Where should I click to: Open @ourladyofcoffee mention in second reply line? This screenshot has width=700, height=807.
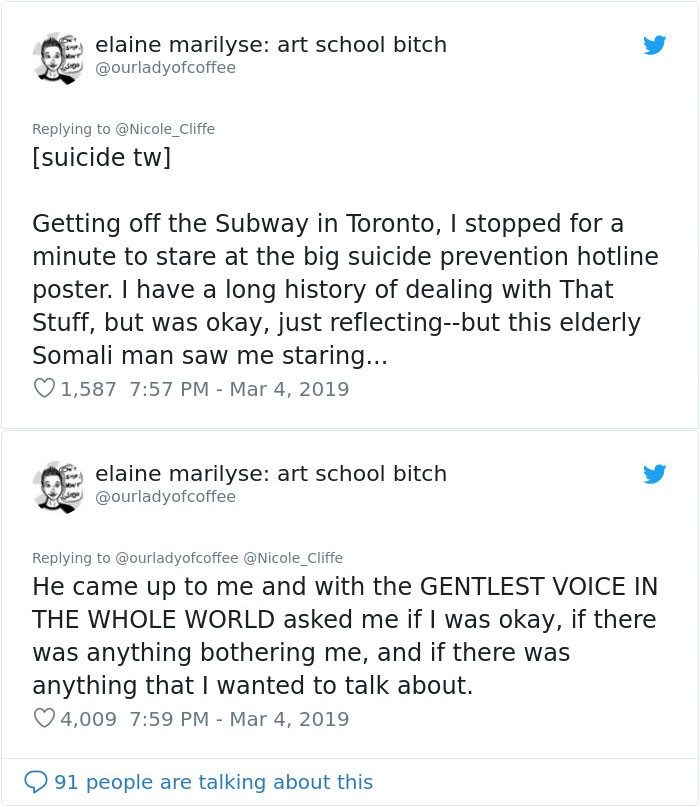(x=177, y=558)
